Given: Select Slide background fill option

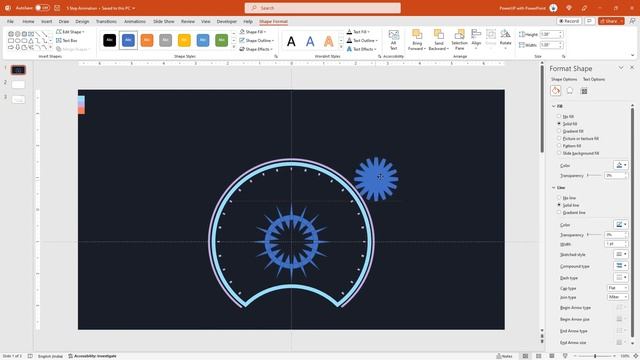Looking at the screenshot, I should (559, 153).
